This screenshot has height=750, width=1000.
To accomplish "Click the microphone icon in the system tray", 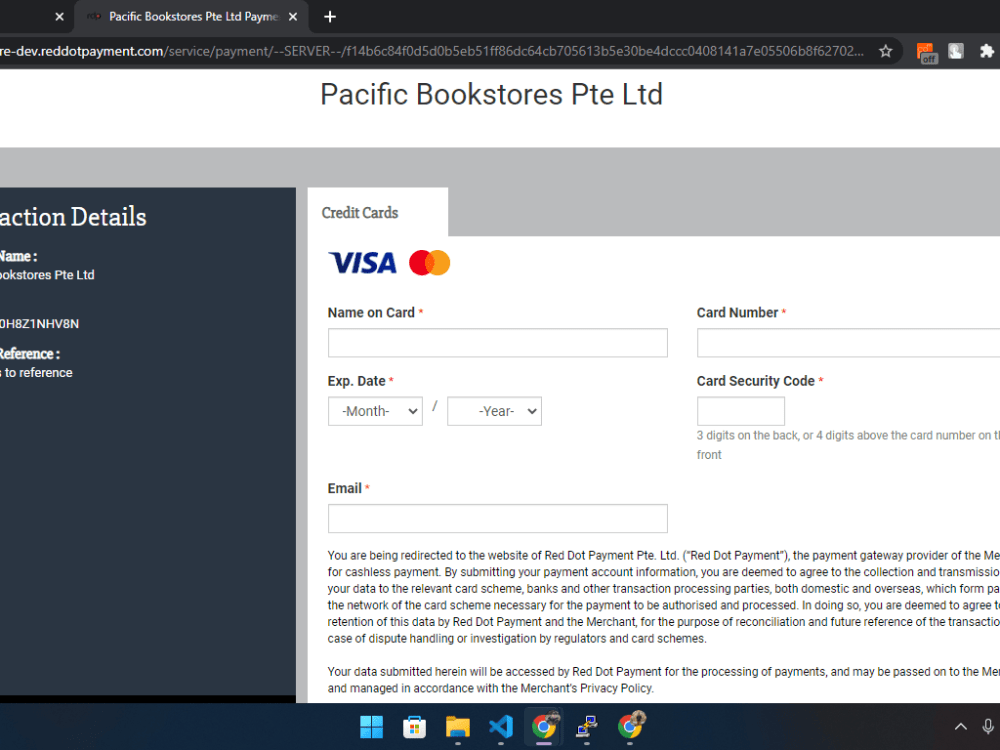I will click(988, 726).
